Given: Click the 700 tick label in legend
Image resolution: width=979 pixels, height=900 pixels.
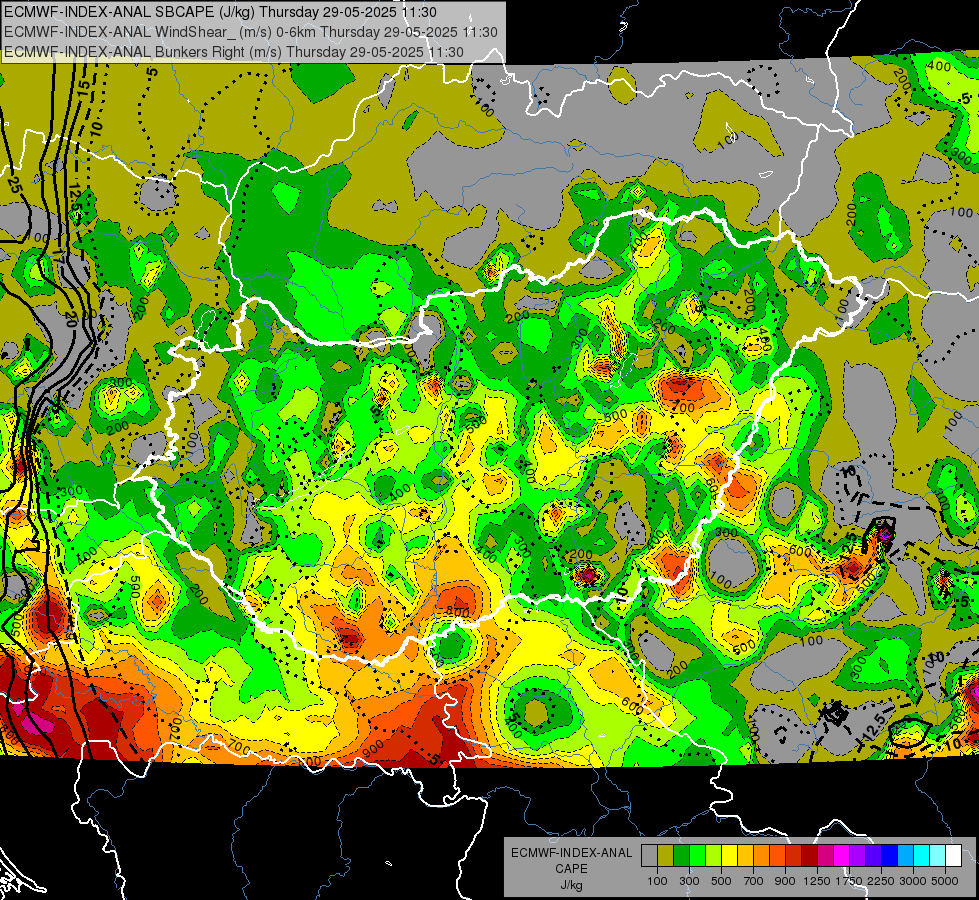Looking at the screenshot, I should click(x=754, y=881).
